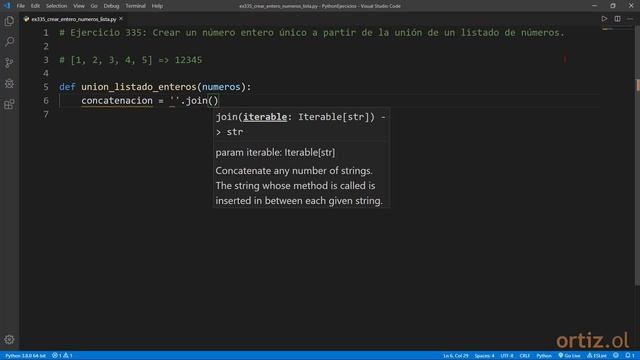Start Go Live server
The image size is (640, 360).
click(569, 356)
